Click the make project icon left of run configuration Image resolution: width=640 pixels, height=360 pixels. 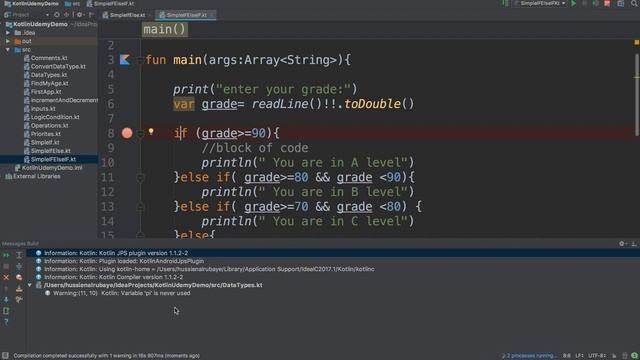tap(505, 3)
